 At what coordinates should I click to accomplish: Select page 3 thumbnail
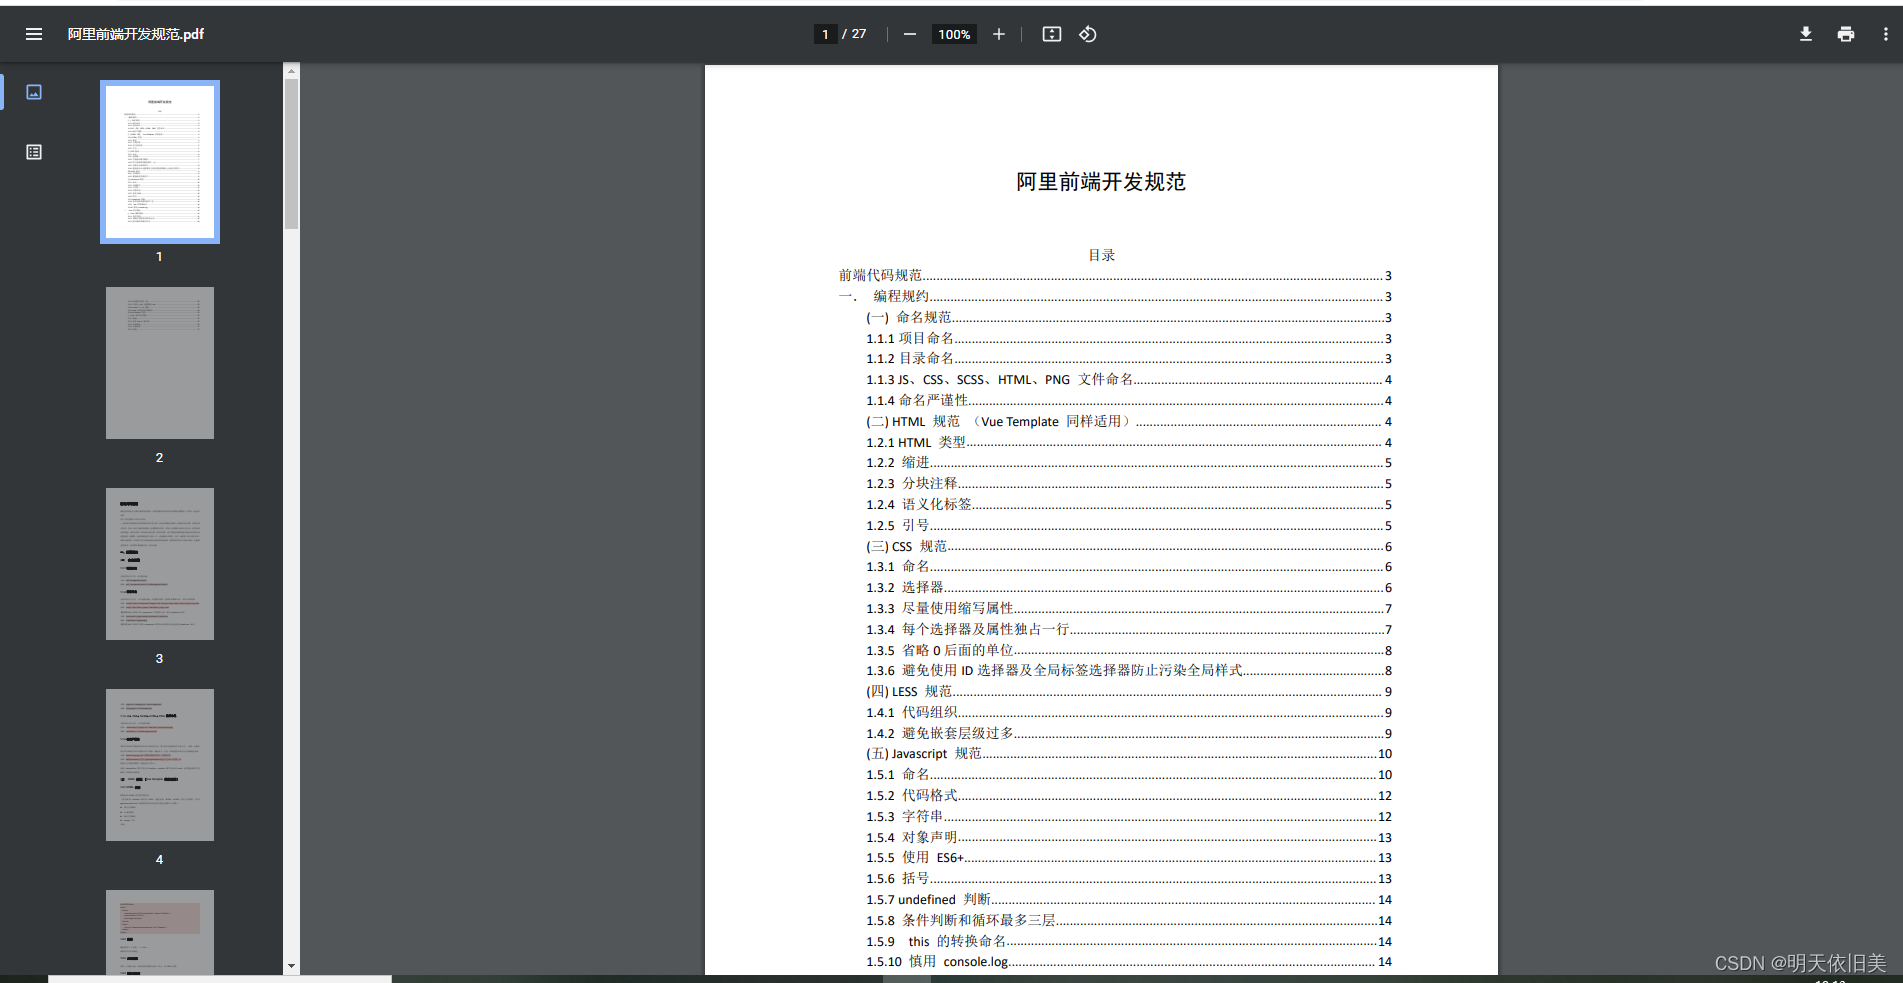(x=160, y=564)
